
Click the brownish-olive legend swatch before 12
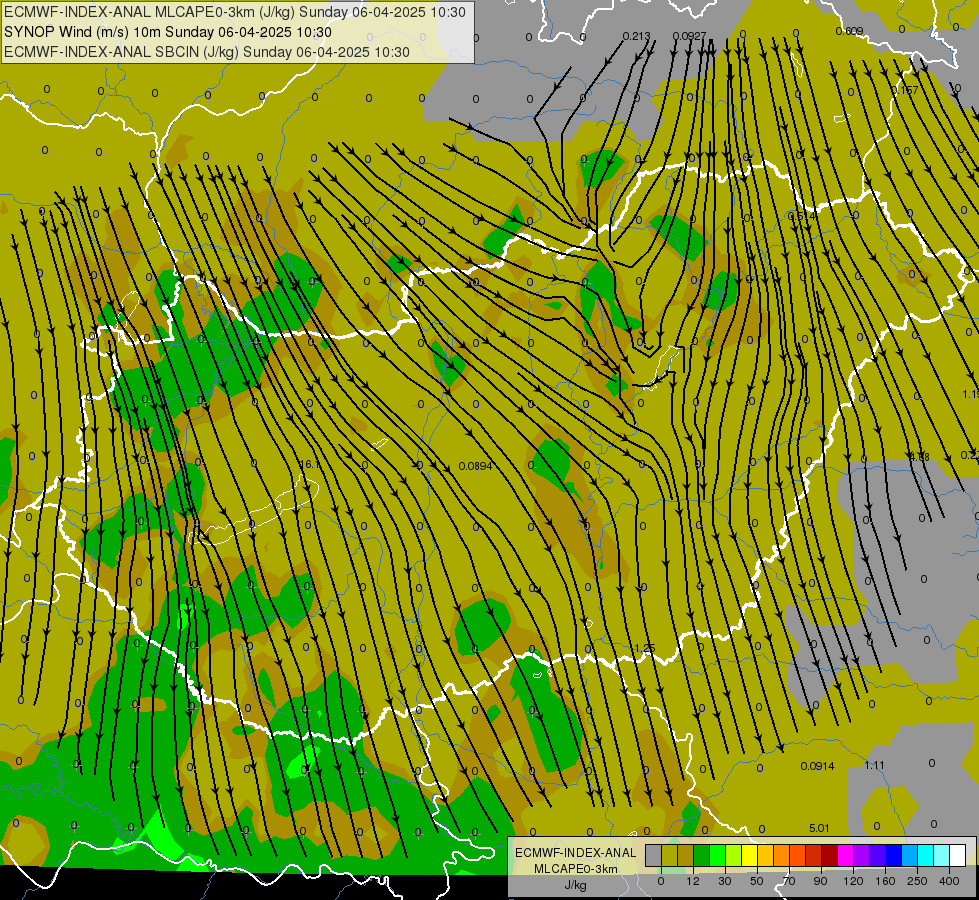click(x=686, y=855)
